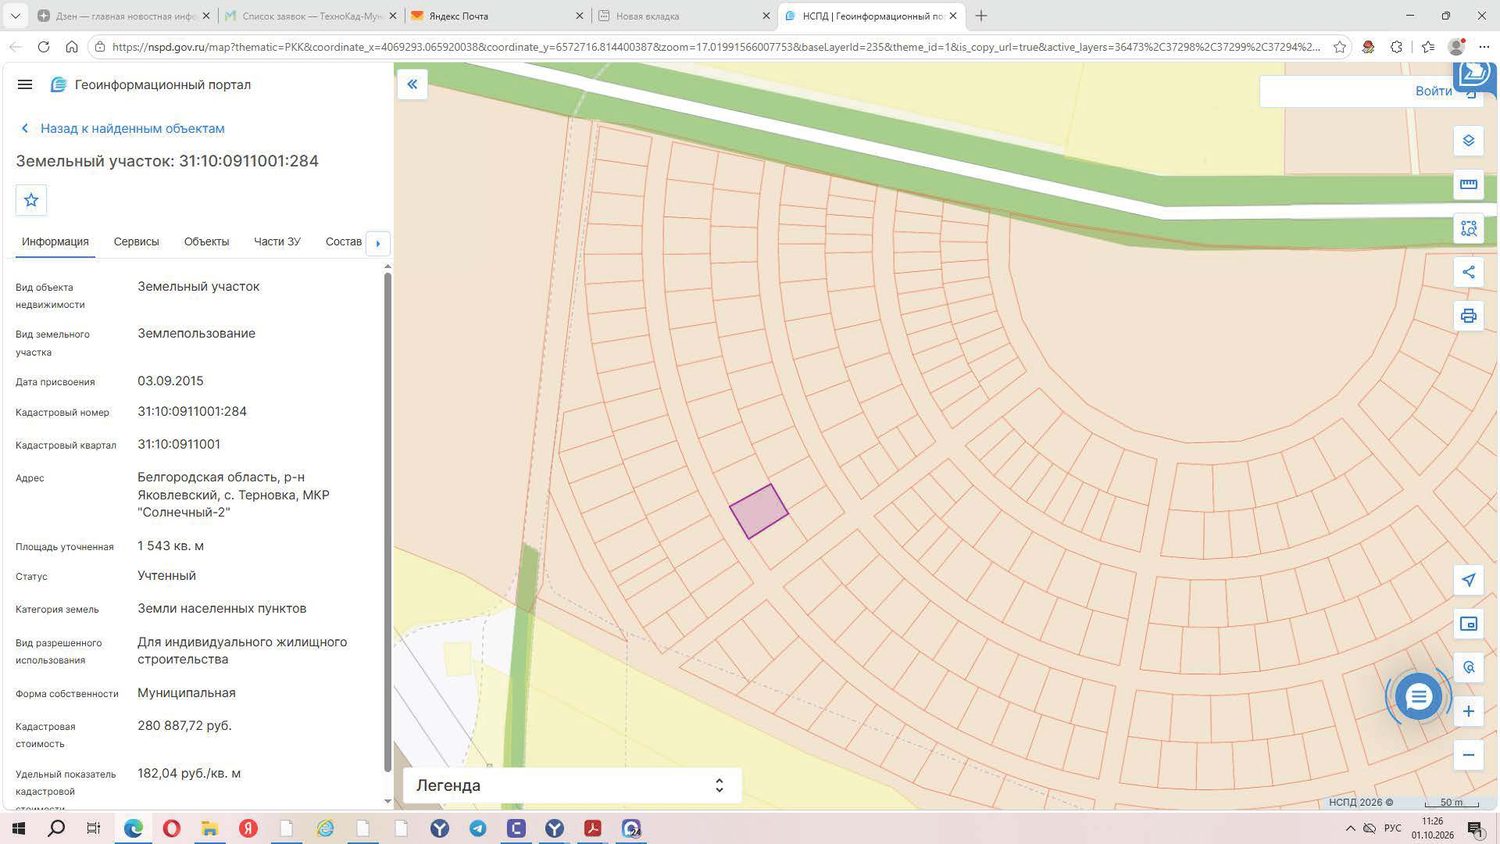Activate the ruler measurement tool
The image size is (1500, 844).
coord(1468,185)
